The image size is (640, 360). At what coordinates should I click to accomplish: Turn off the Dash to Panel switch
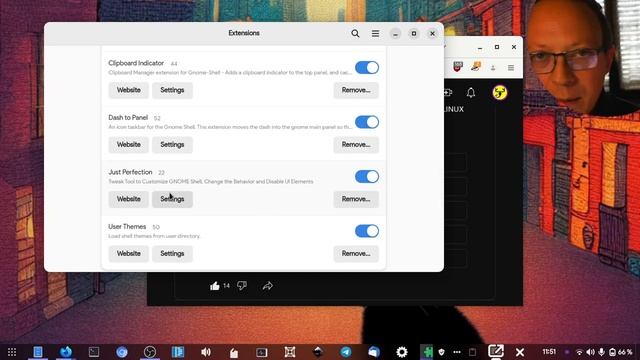pos(367,122)
